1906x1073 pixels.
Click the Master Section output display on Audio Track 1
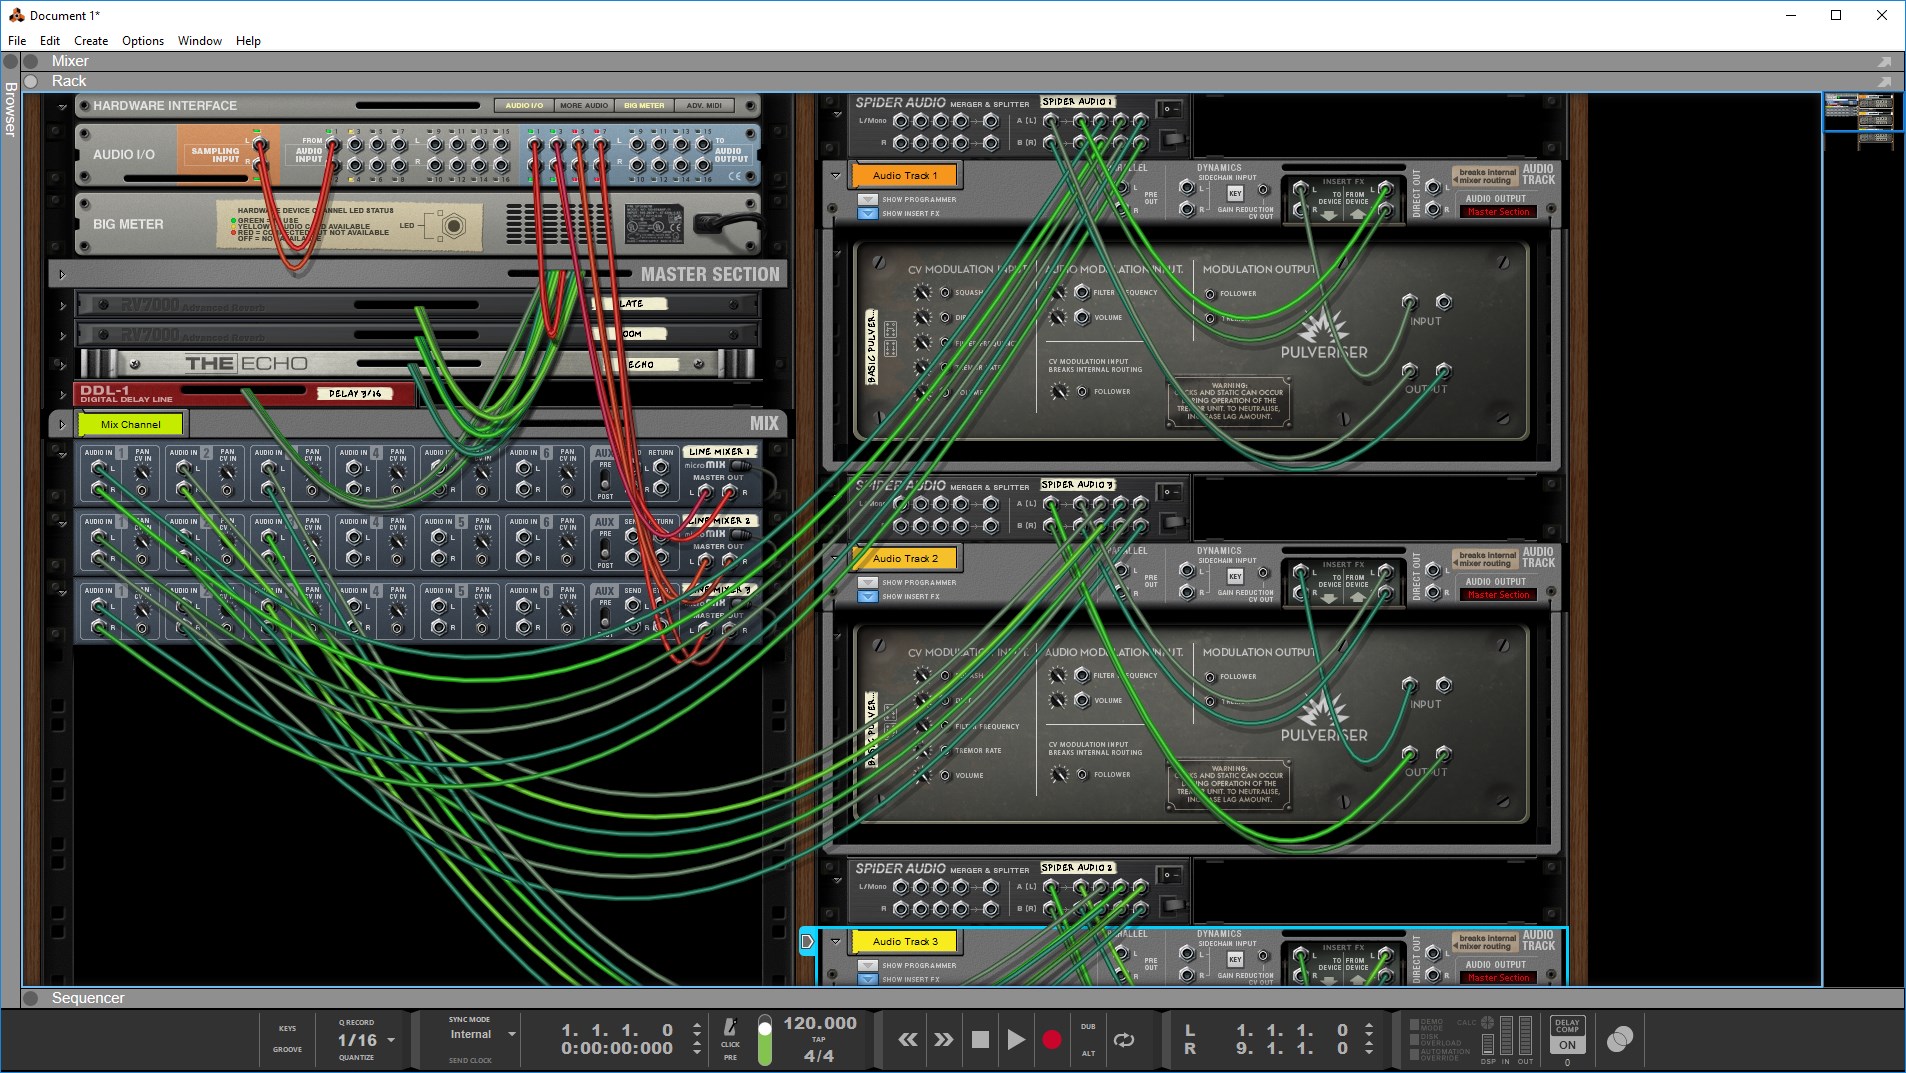1498,212
